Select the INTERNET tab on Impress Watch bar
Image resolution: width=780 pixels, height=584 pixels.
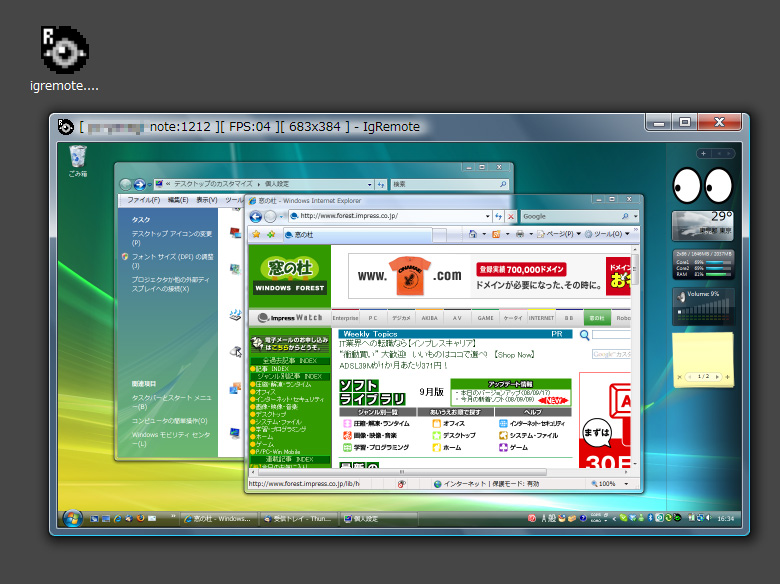point(541,318)
